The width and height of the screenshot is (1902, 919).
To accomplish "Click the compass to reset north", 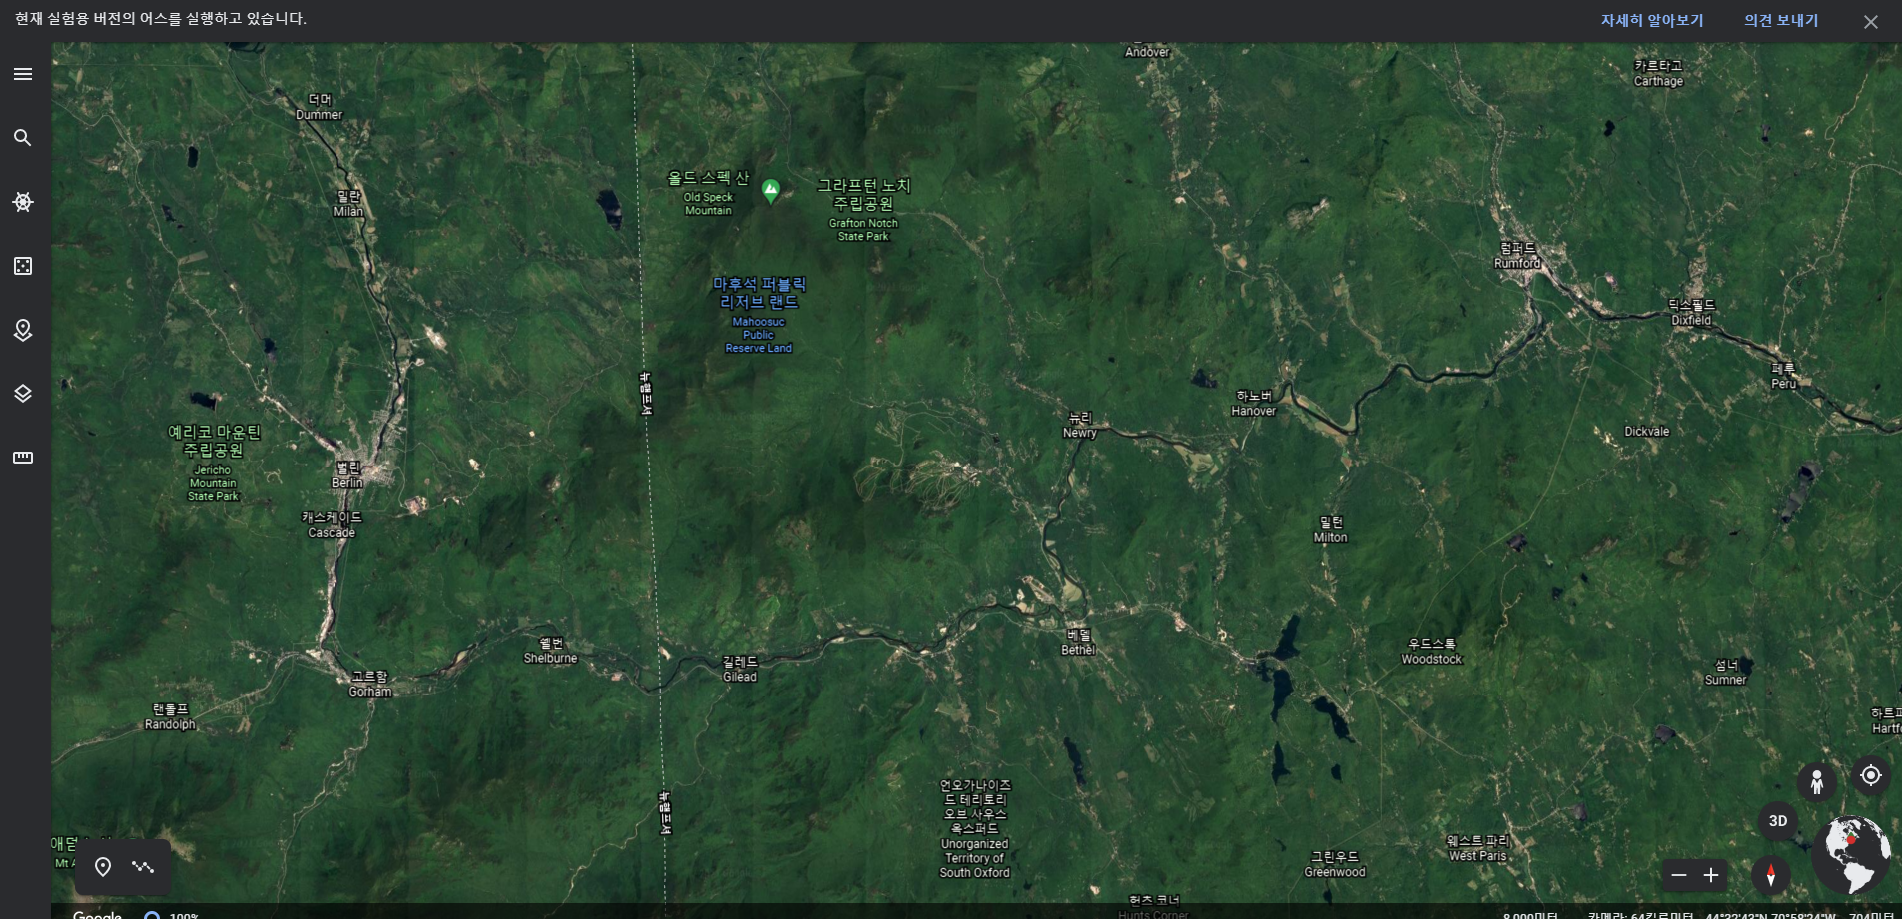I will click(x=1771, y=875).
